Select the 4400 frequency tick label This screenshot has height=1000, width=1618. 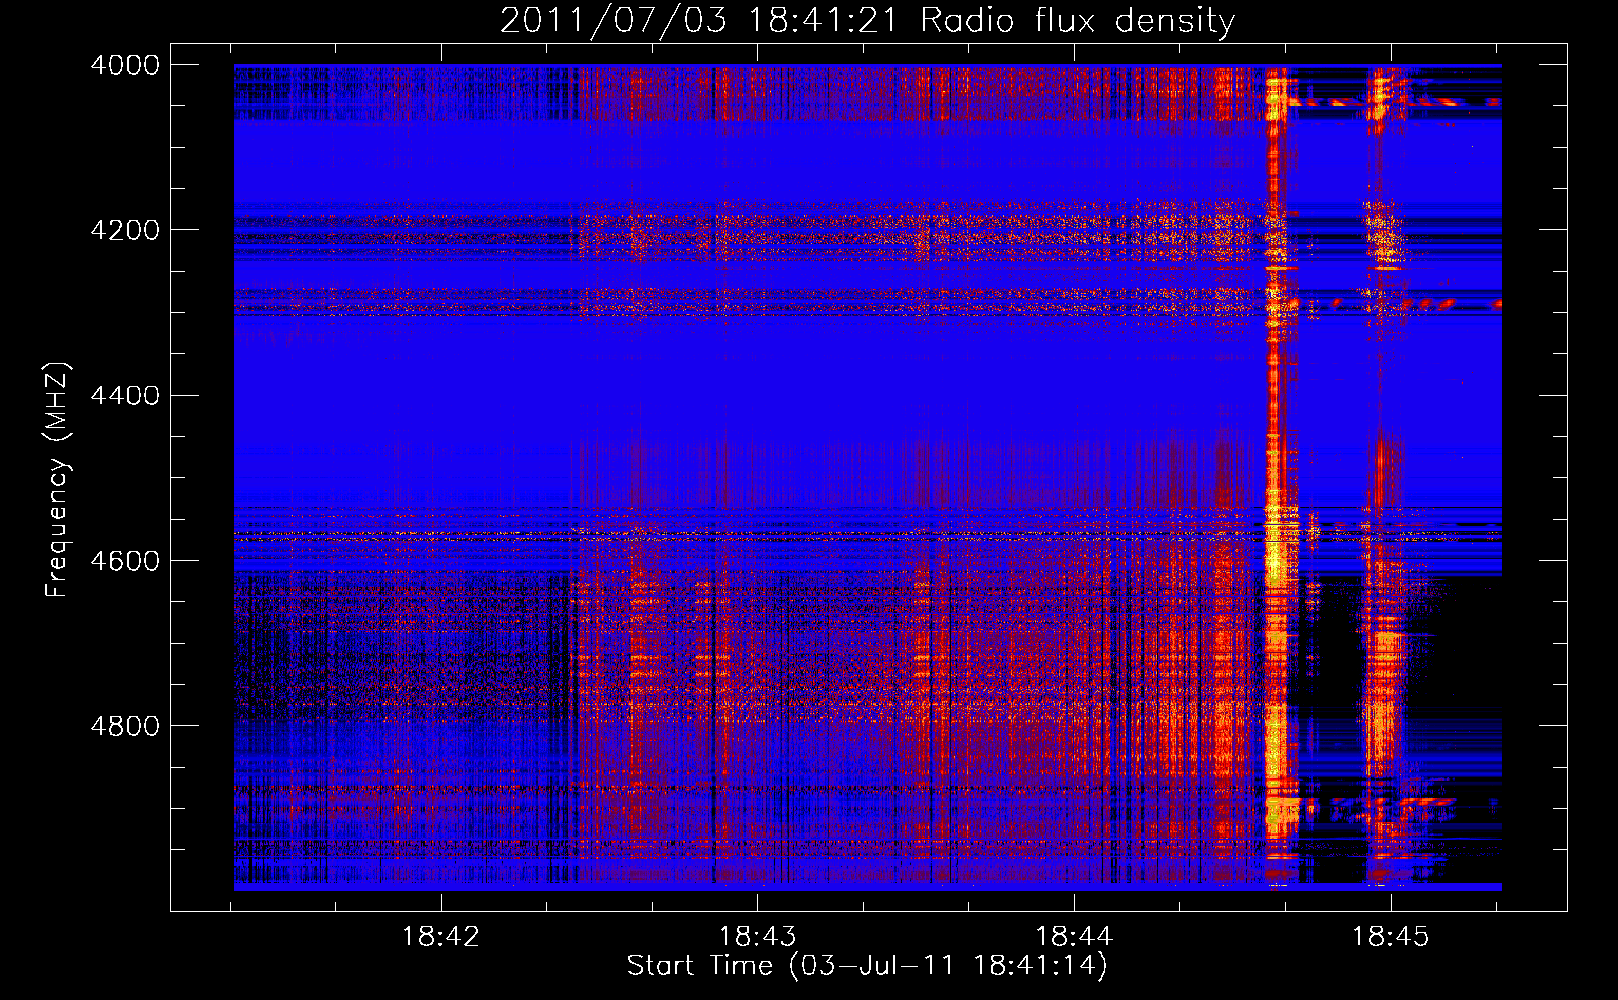tap(125, 396)
